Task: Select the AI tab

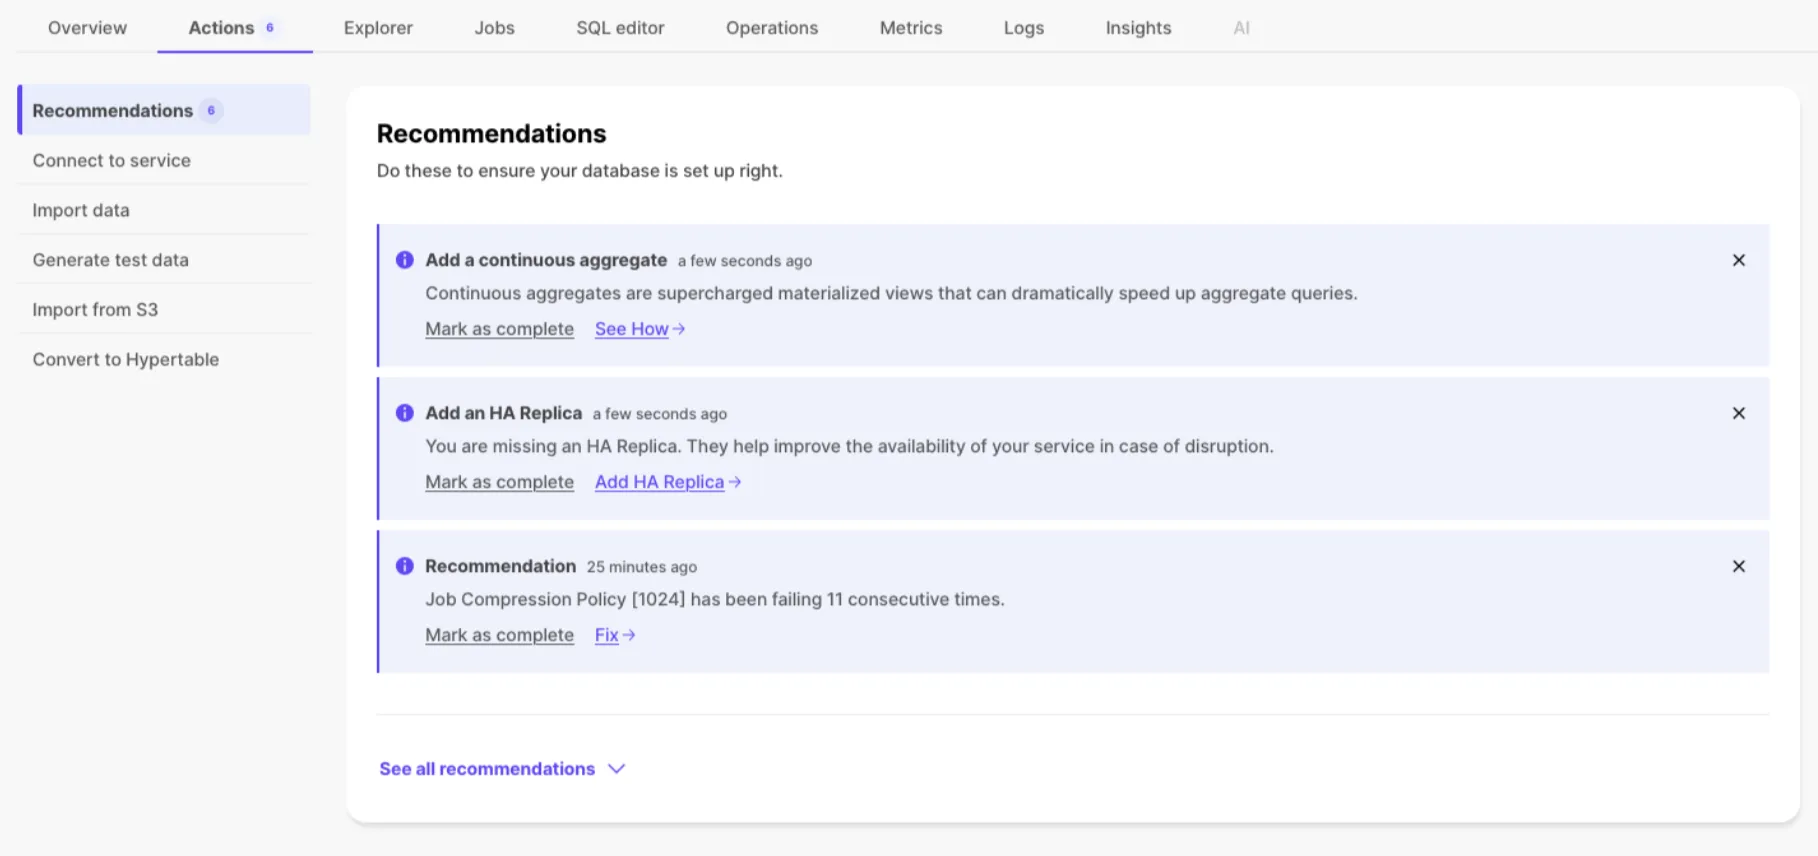Action: 1241,28
